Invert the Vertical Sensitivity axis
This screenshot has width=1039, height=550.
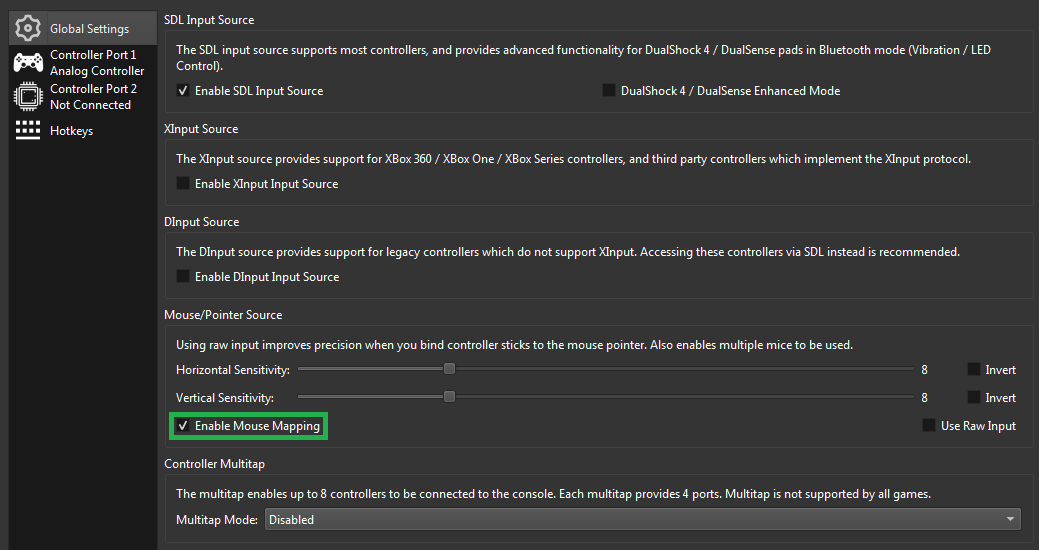(x=973, y=398)
